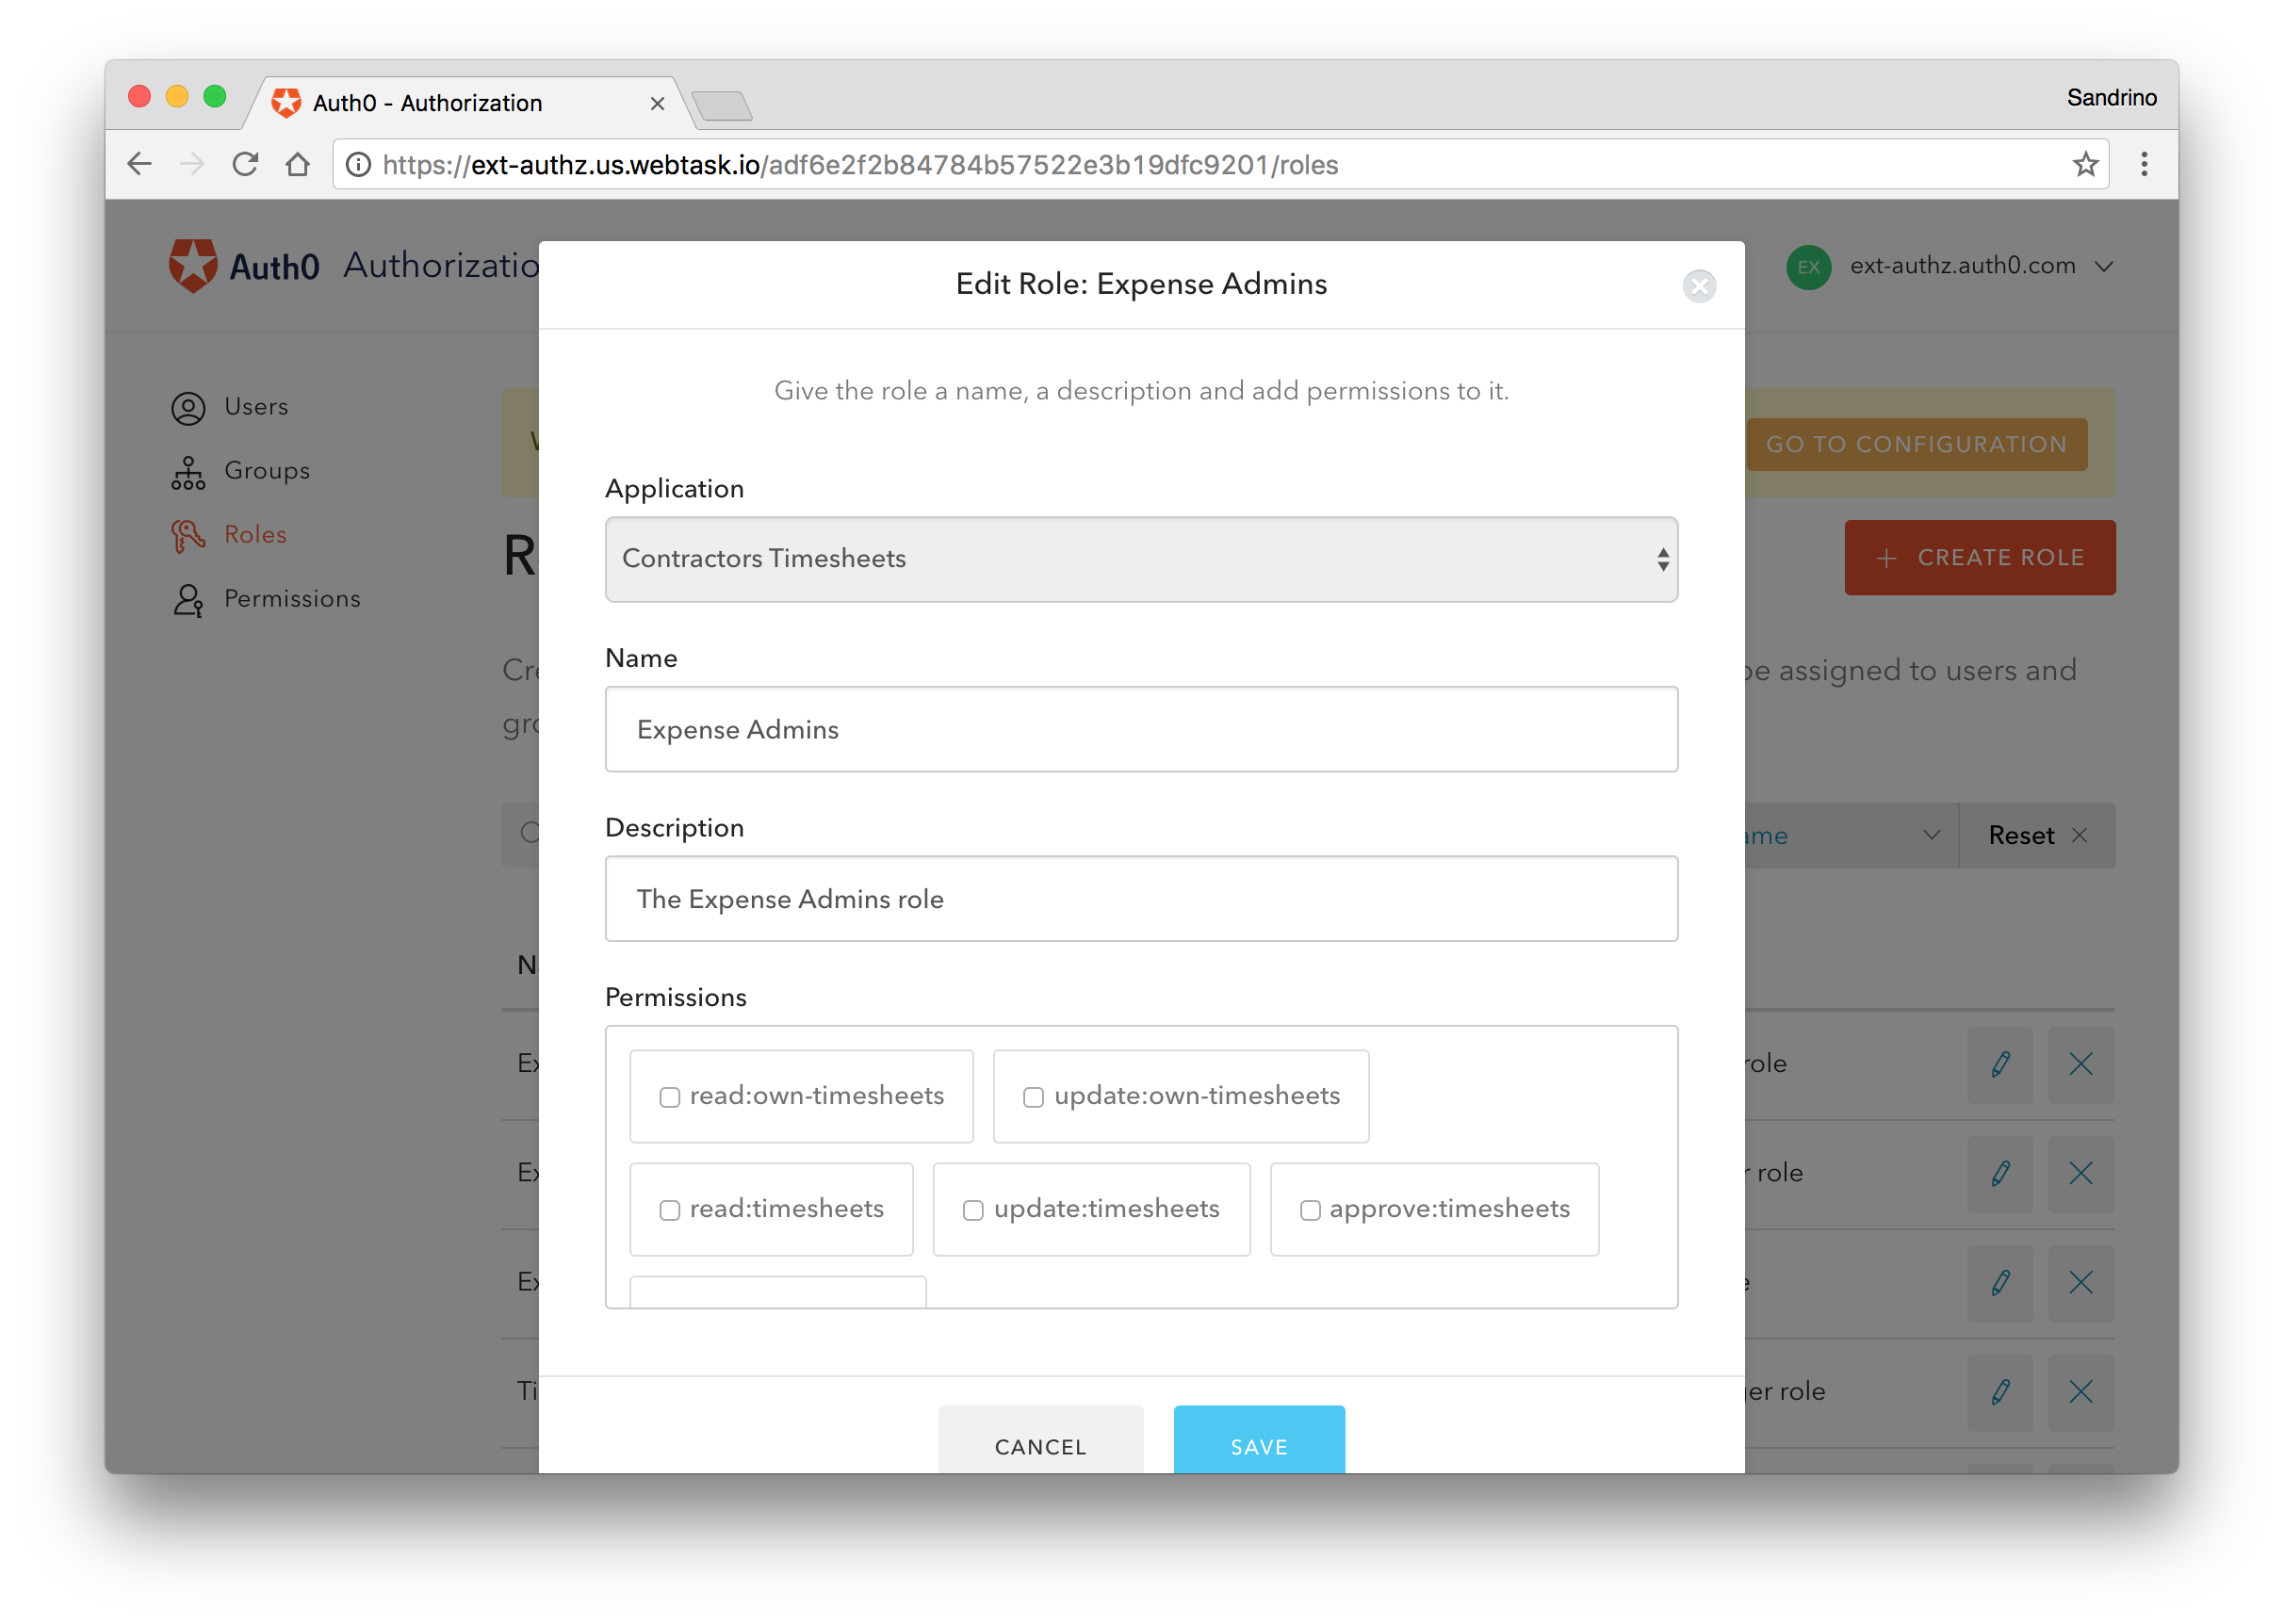Viewport: 2284px width, 1624px height.
Task: Click into the Description text field
Action: click(x=1141, y=898)
